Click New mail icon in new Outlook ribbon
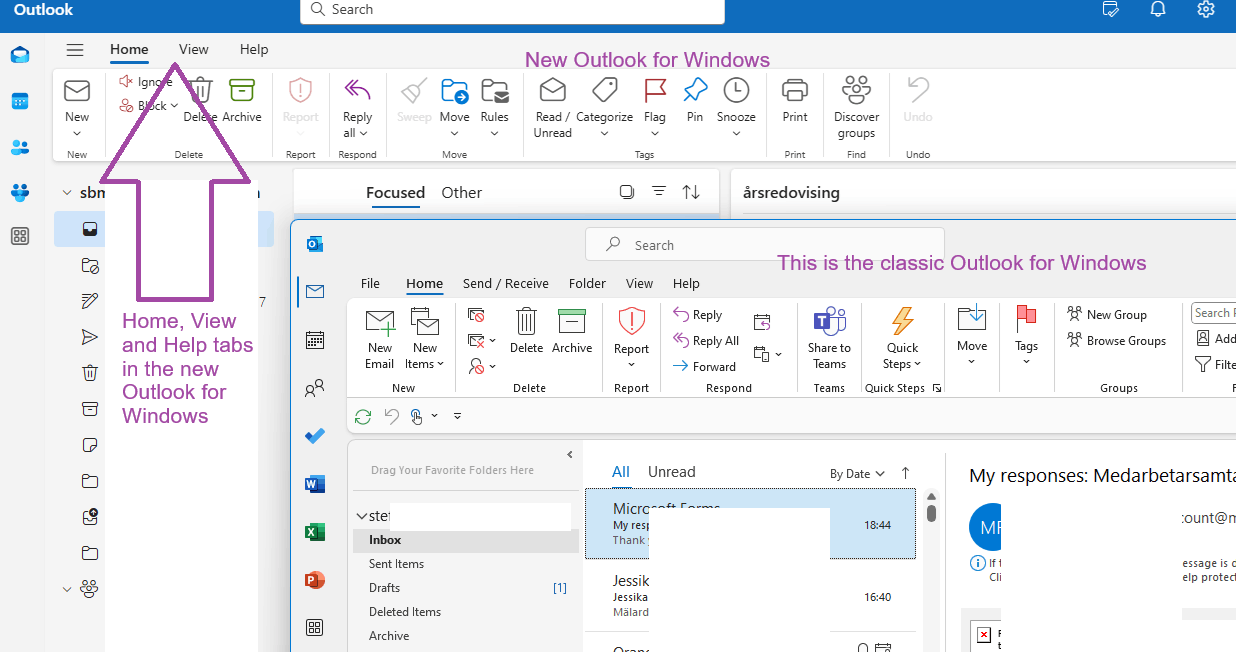Image resolution: width=1239 pixels, height=652 pixels. (x=77, y=91)
